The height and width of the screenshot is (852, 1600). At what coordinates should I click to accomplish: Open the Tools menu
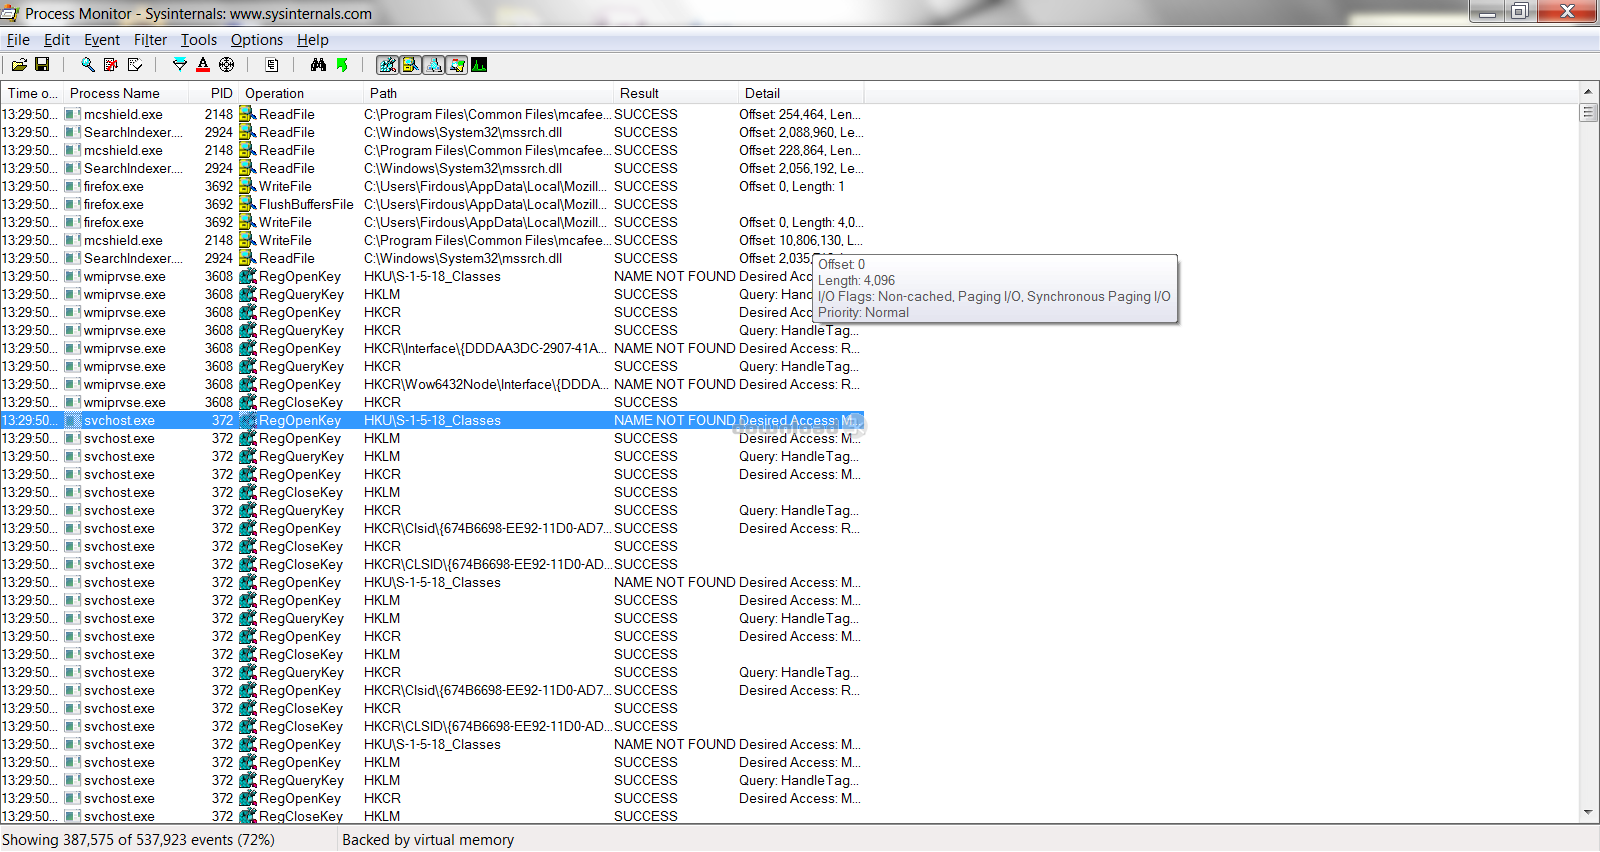[199, 40]
